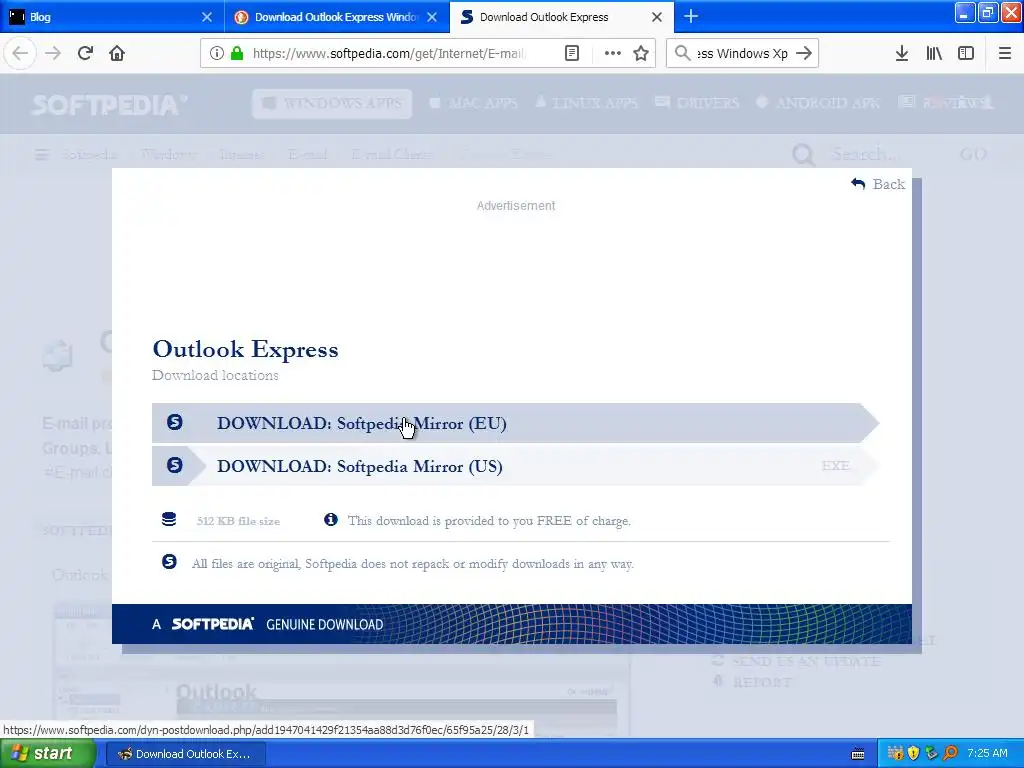1024x768 pixels.
Task: Click the search box with Windows Xp text
Action: click(742, 53)
